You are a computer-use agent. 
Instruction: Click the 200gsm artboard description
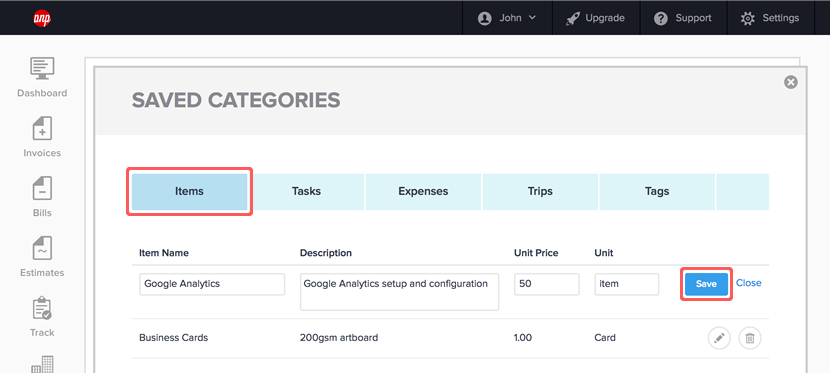339,338
